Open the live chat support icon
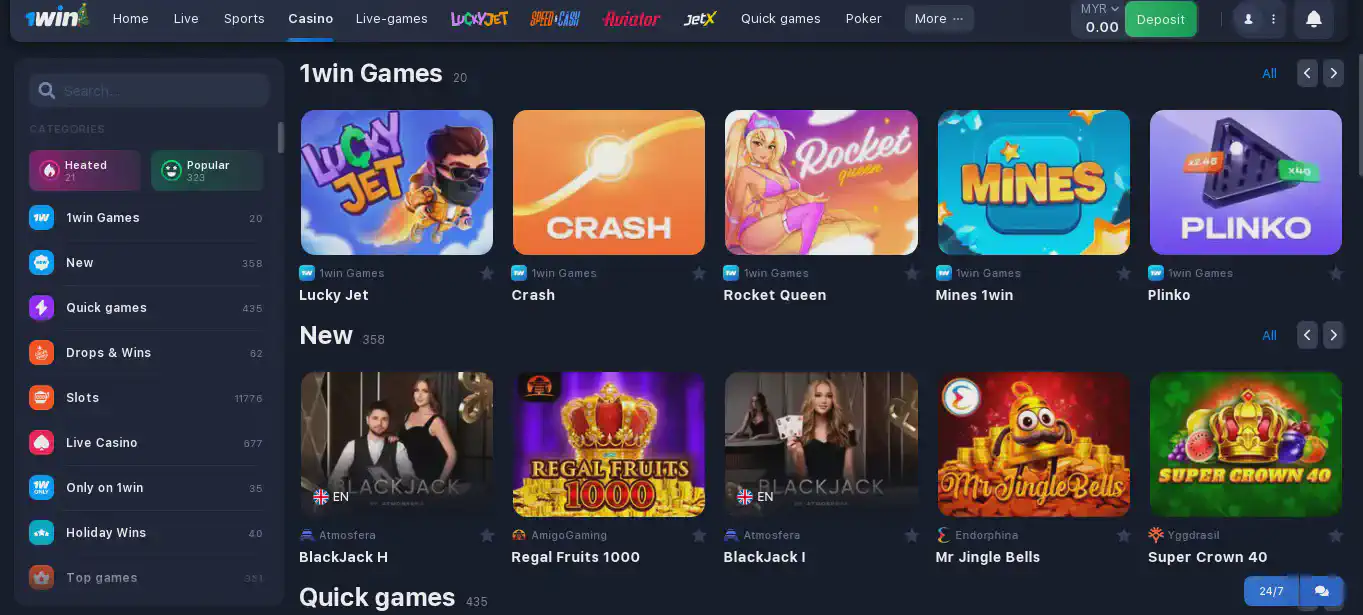 [1321, 591]
